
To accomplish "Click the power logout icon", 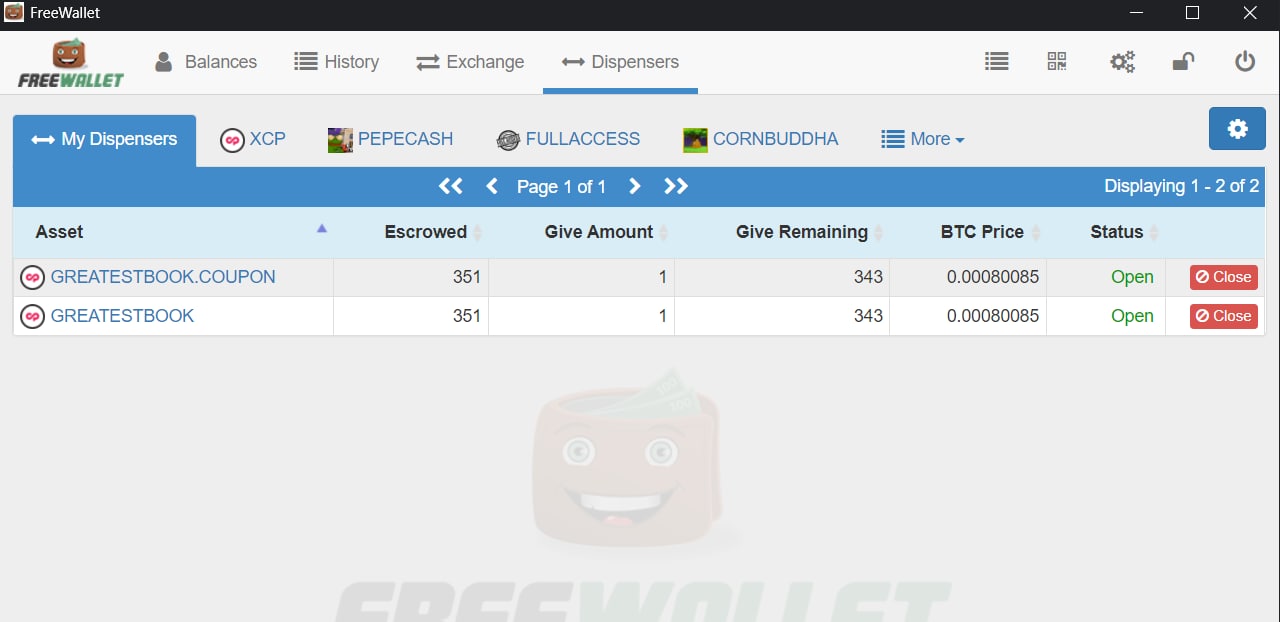I will [1245, 62].
